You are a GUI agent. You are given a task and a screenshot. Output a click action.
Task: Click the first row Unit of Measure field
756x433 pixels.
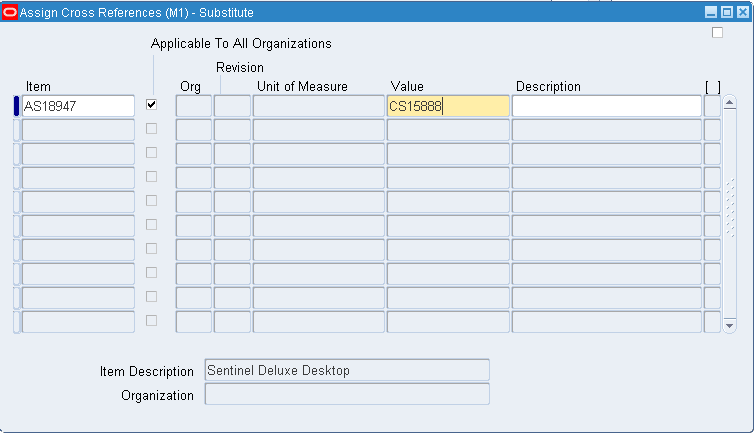(x=318, y=105)
